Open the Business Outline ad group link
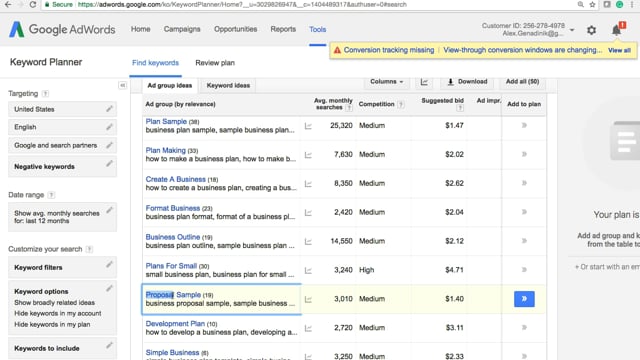 (x=173, y=237)
